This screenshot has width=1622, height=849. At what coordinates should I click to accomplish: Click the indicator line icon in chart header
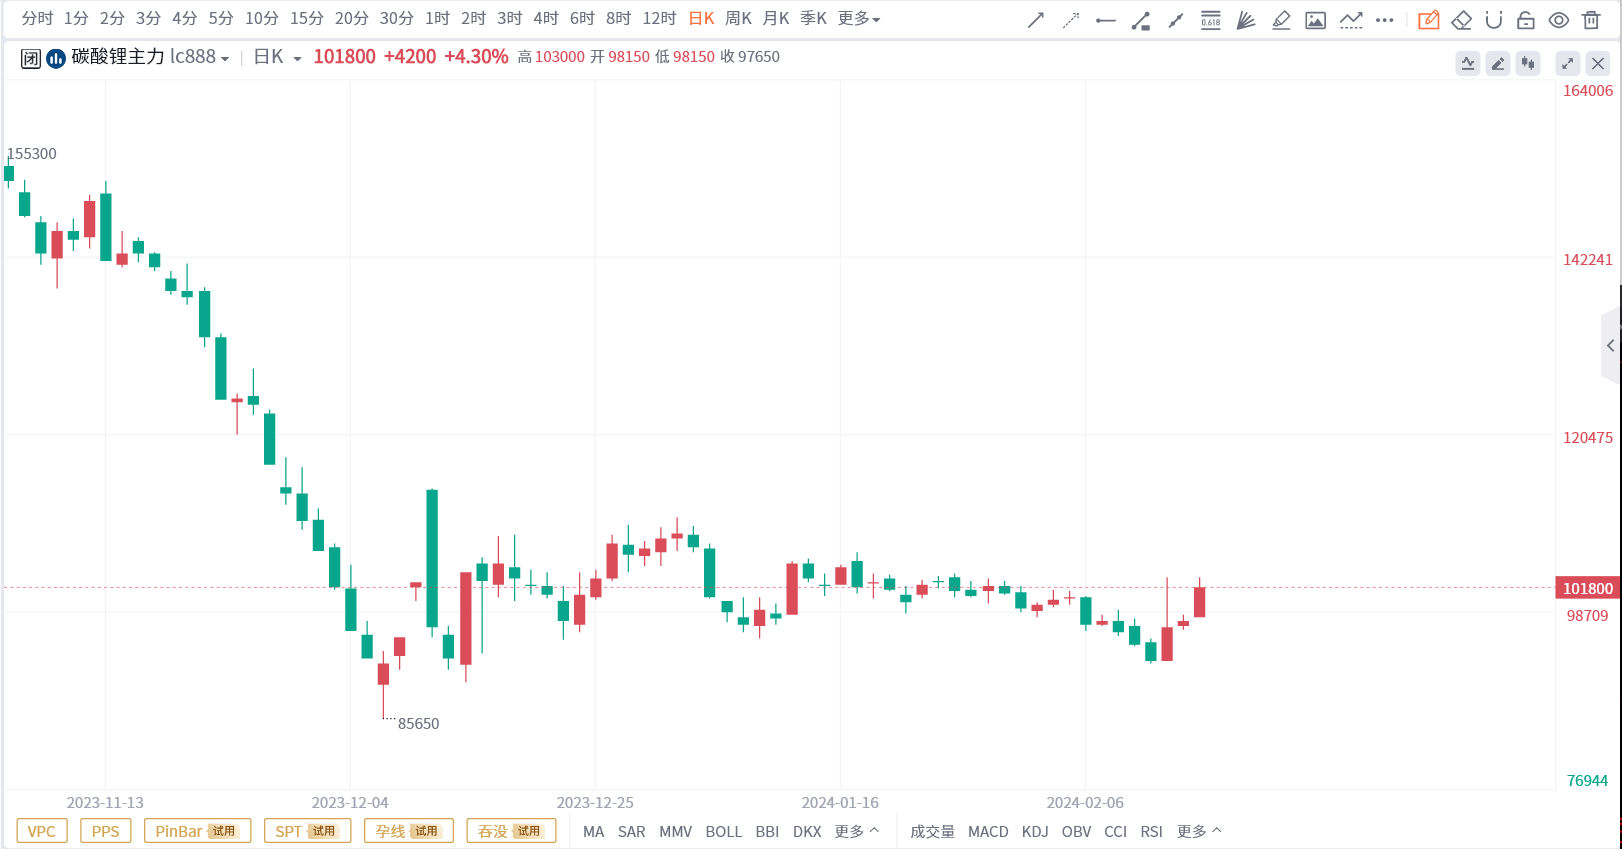(x=1468, y=63)
